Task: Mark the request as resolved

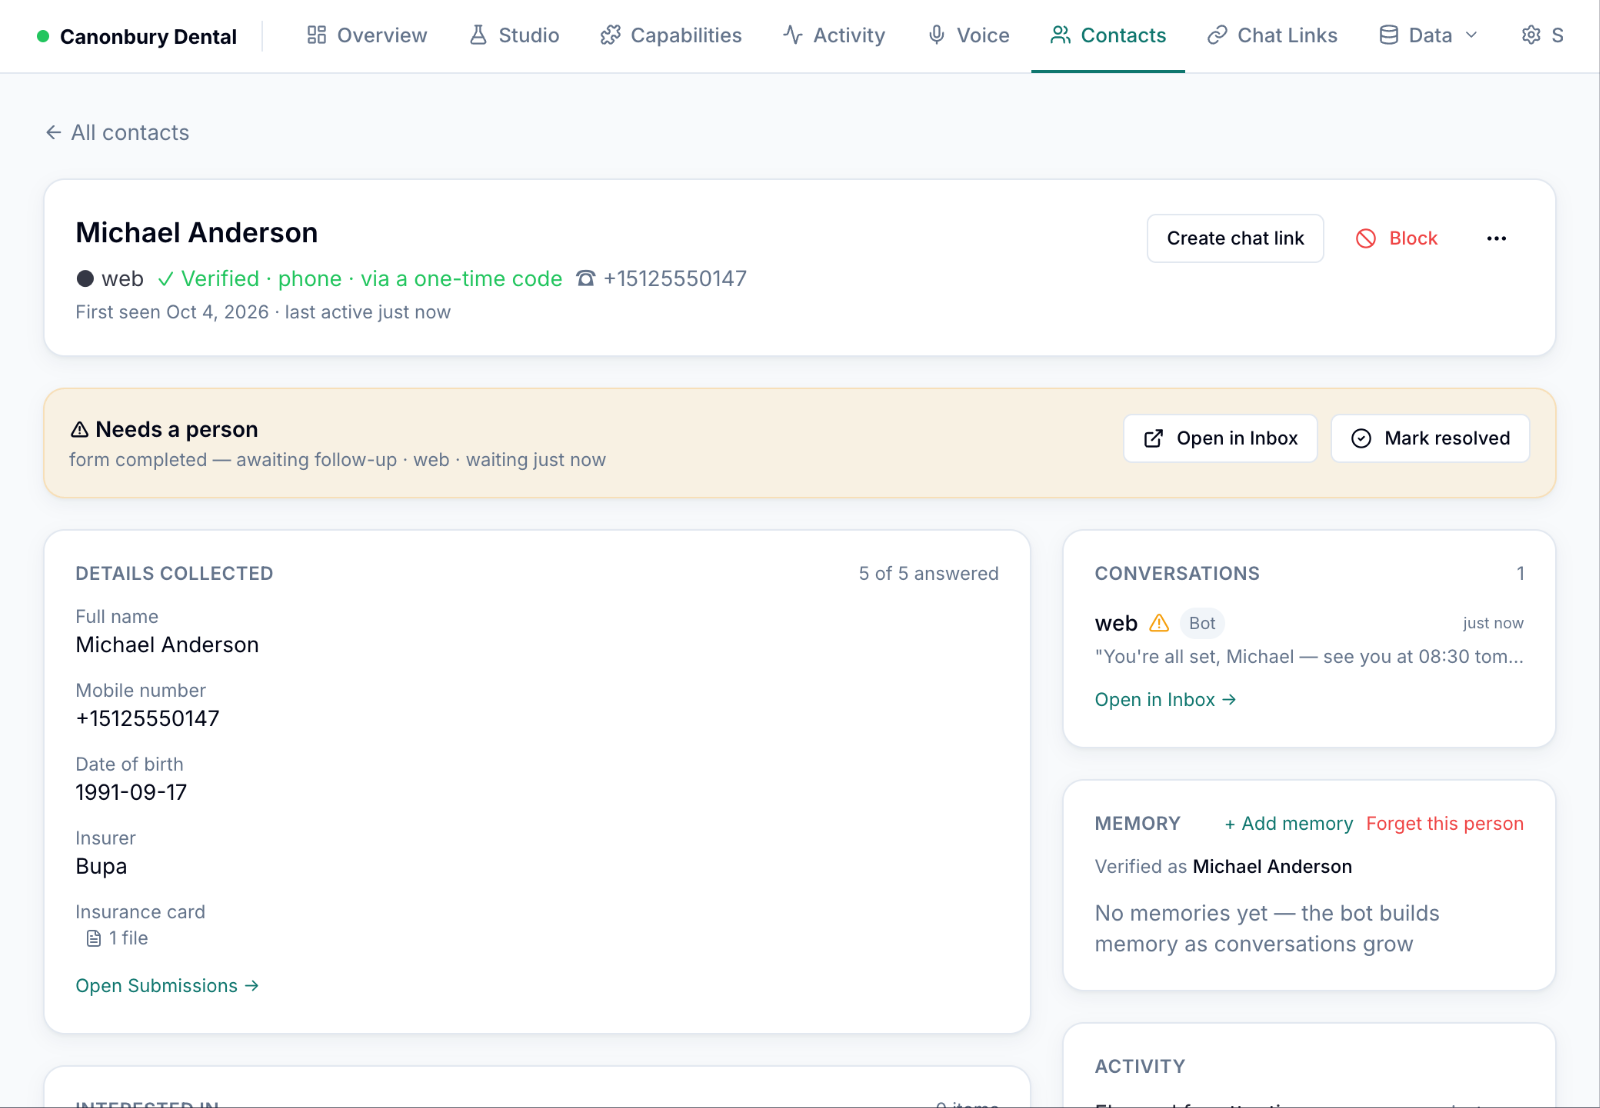Action: click(1430, 438)
